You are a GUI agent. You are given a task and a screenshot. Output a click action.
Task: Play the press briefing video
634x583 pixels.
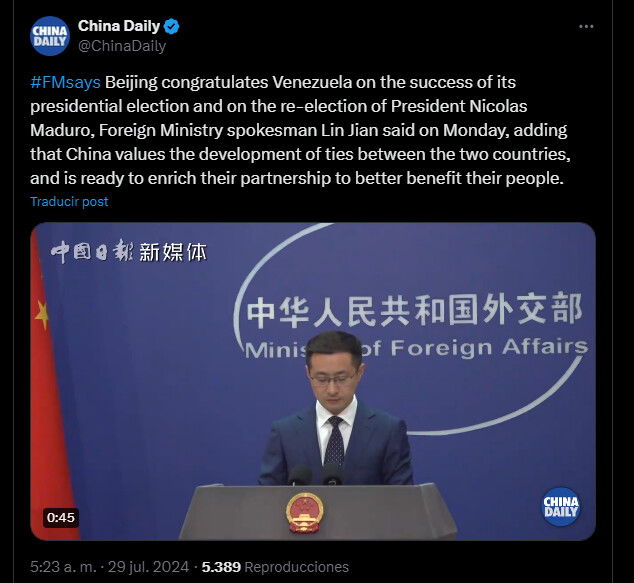coord(313,381)
